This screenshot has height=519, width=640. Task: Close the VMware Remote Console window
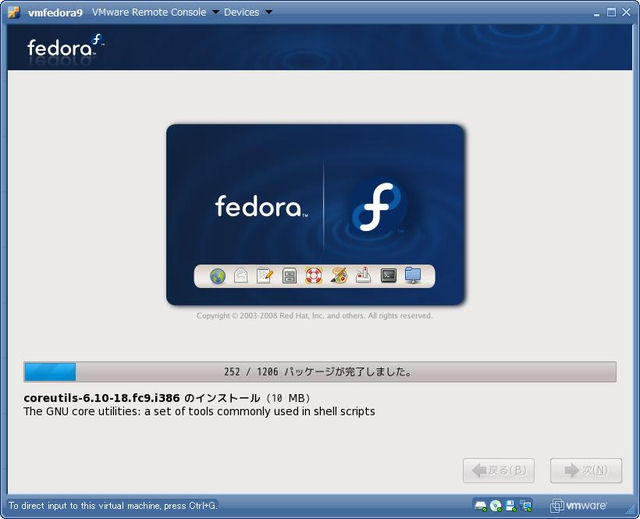[x=626, y=13]
